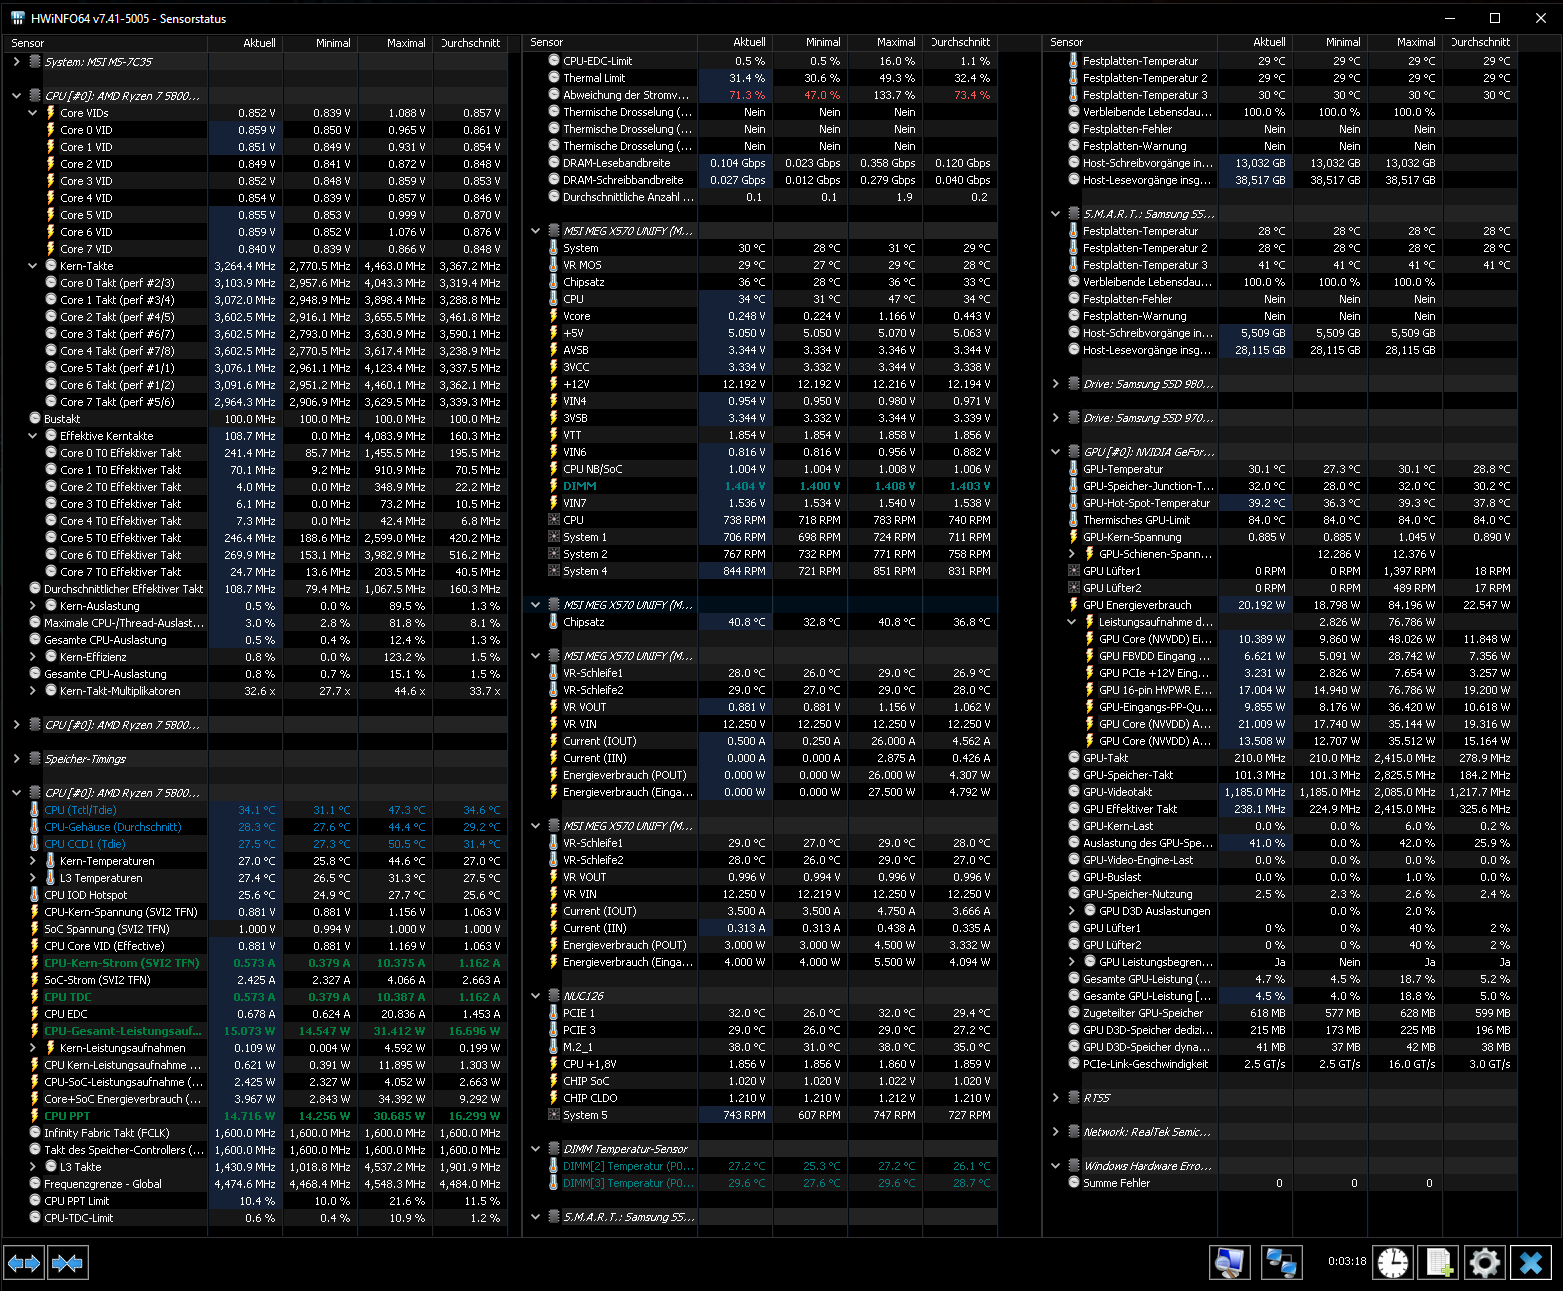
Task: Open the remote network computers icon
Action: click(1282, 1262)
